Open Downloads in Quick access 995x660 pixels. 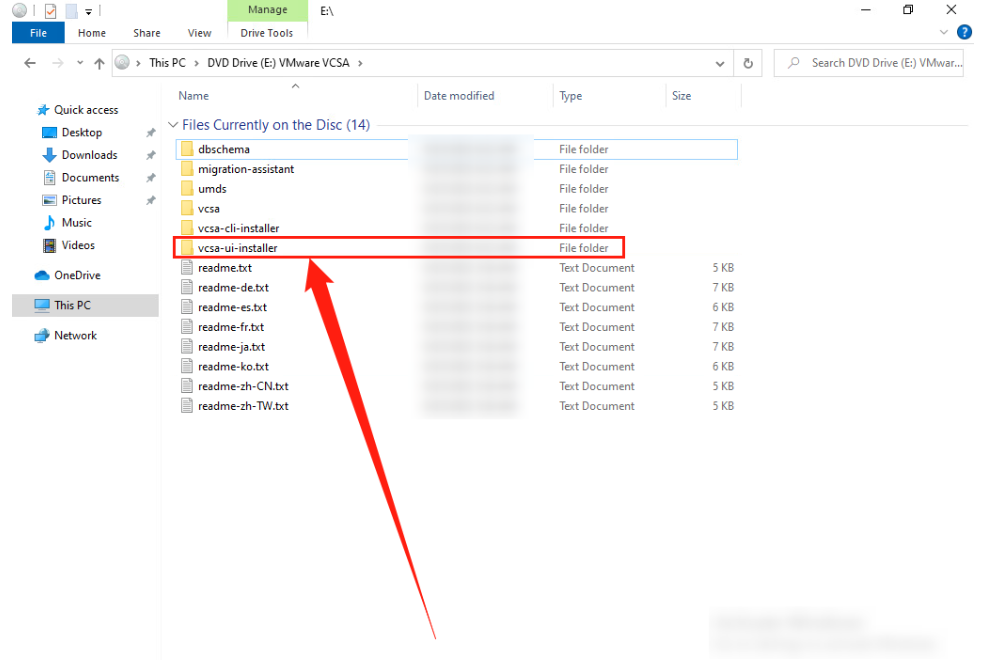click(x=89, y=155)
